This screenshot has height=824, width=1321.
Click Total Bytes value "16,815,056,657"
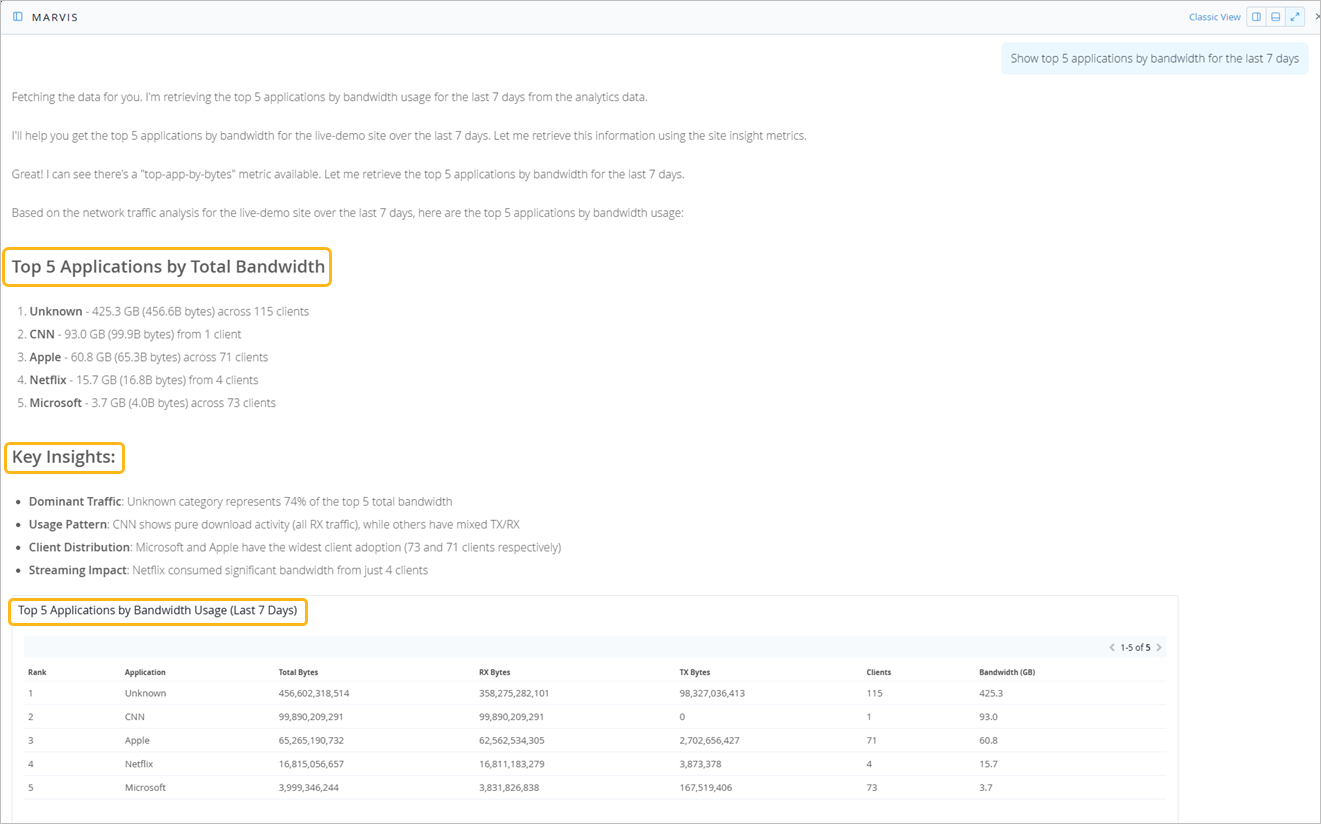tap(311, 764)
